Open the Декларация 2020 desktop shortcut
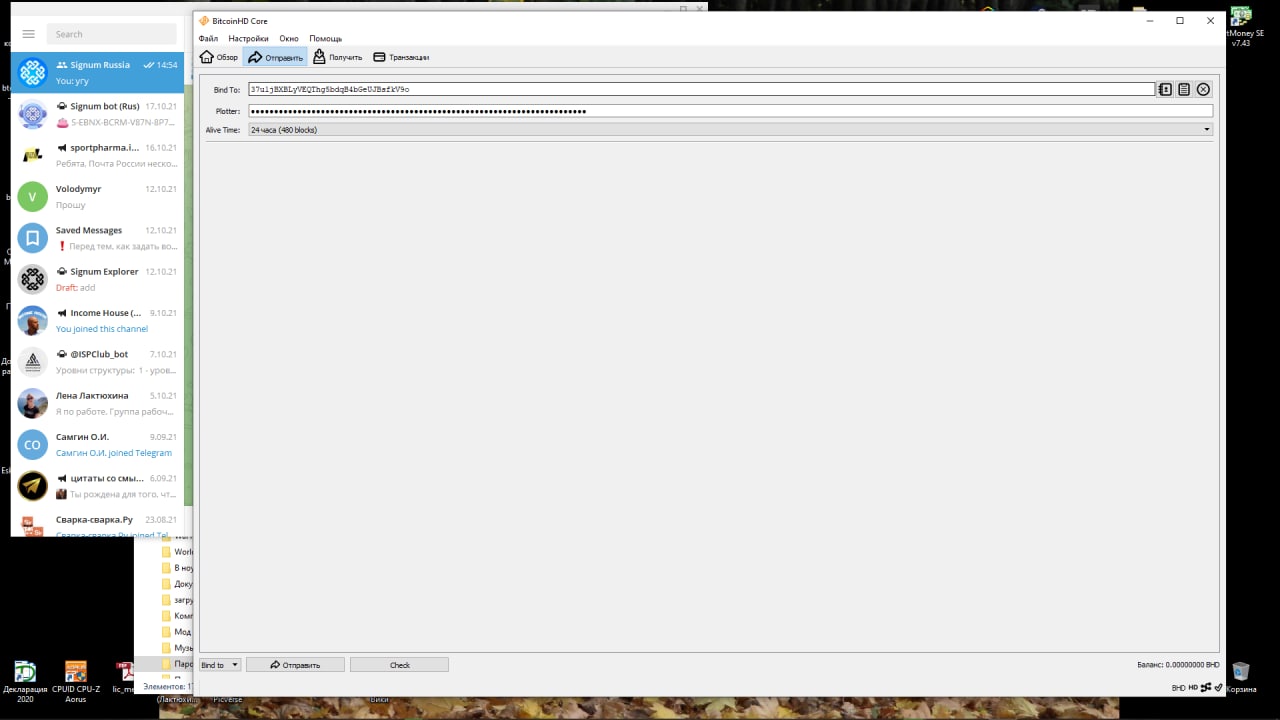Viewport: 1280px width, 720px height. [x=25, y=682]
